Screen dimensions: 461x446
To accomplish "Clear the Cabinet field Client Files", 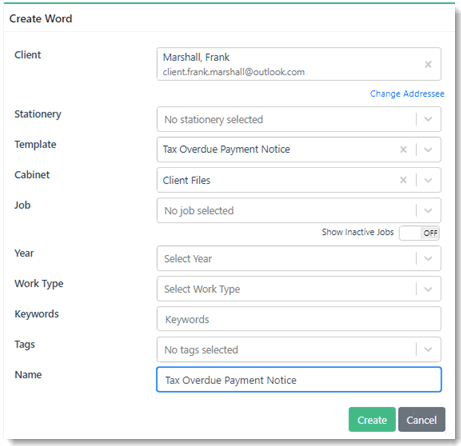I will coord(403,180).
